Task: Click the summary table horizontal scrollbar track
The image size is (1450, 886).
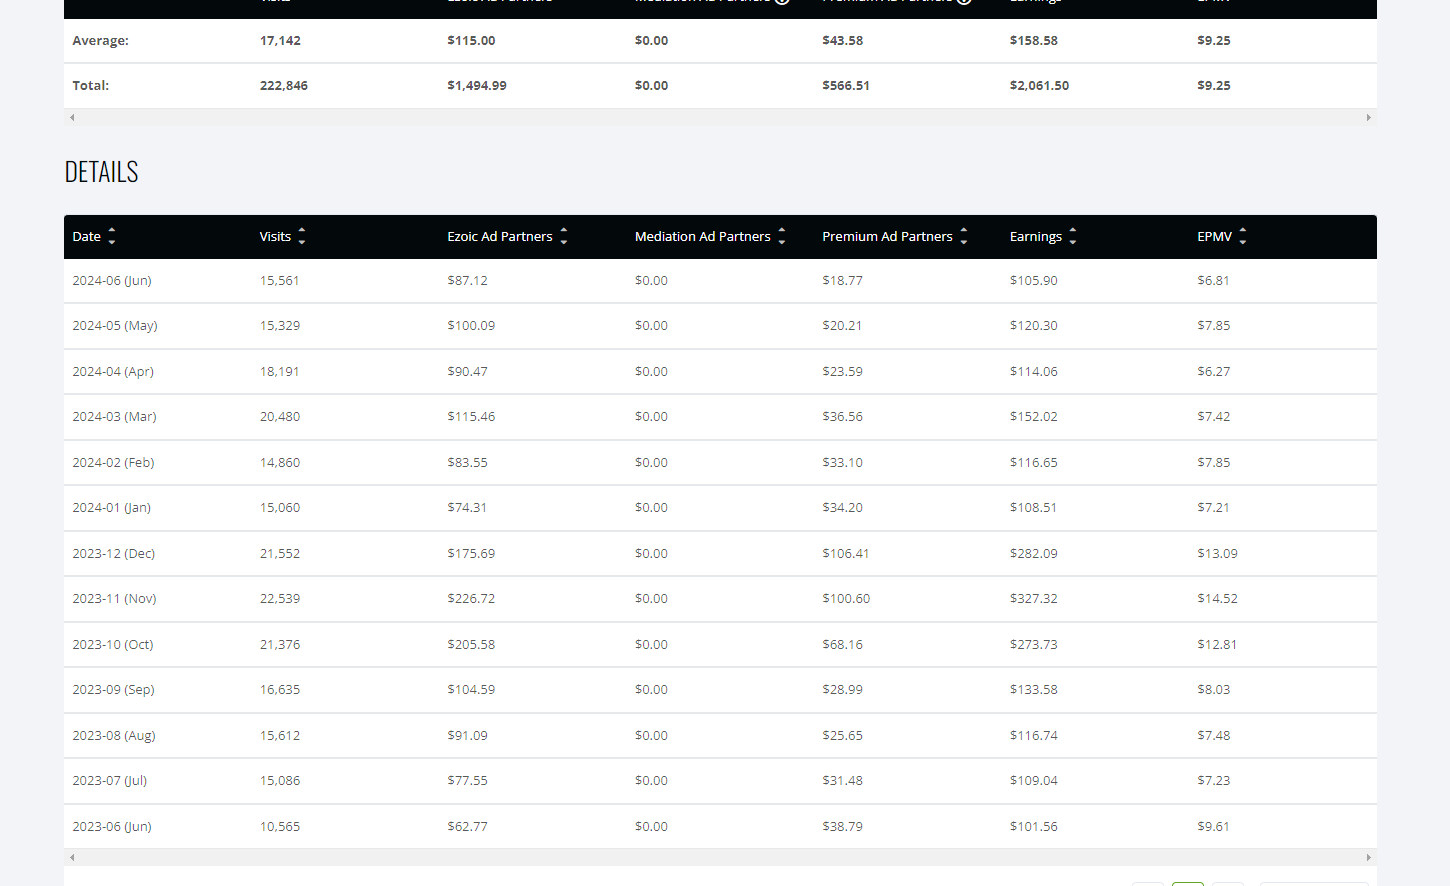Action: (x=720, y=118)
